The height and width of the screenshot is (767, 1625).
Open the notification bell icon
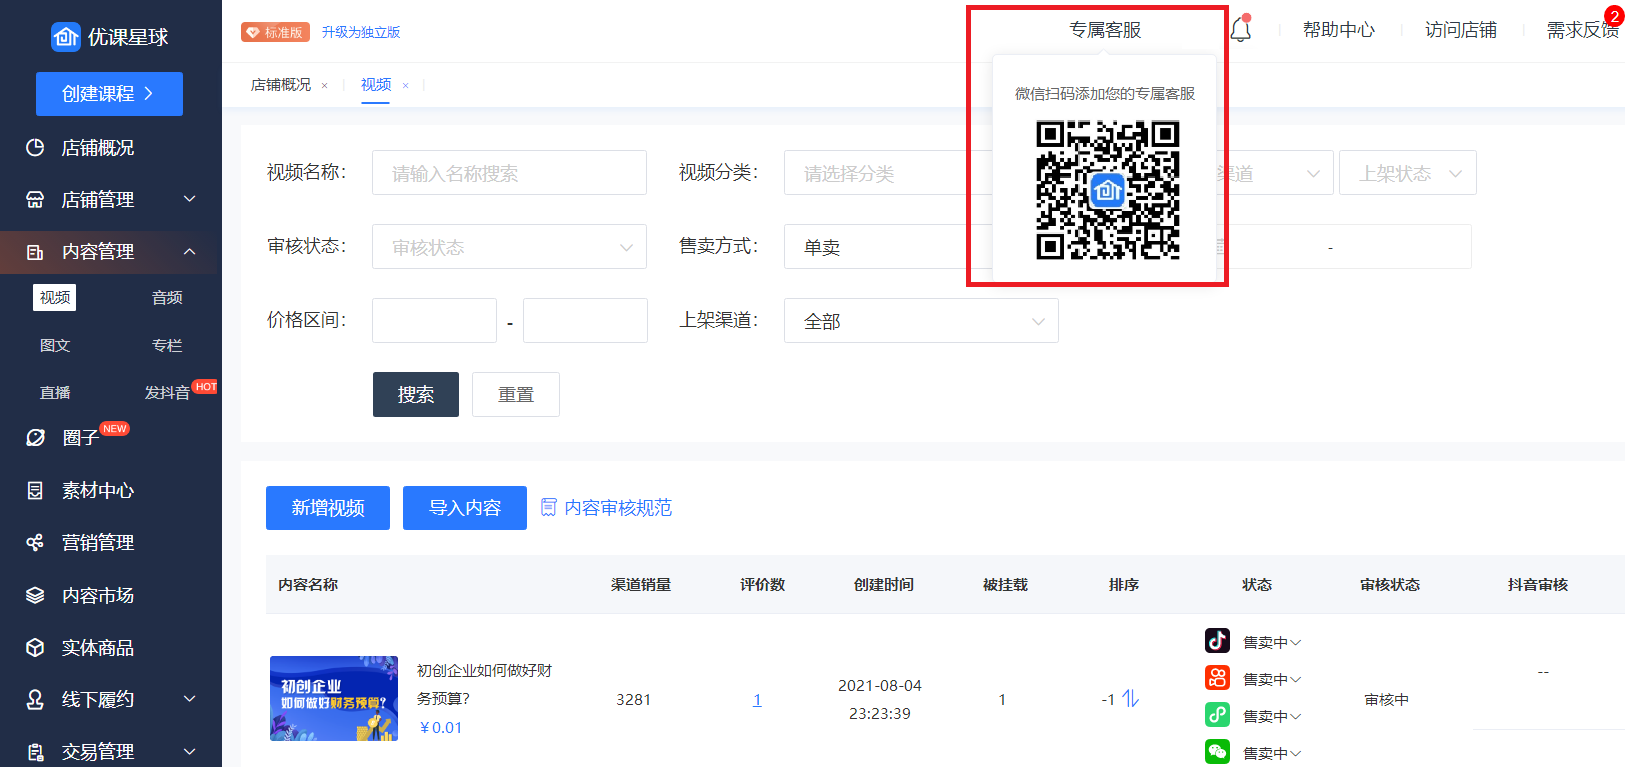click(x=1241, y=29)
